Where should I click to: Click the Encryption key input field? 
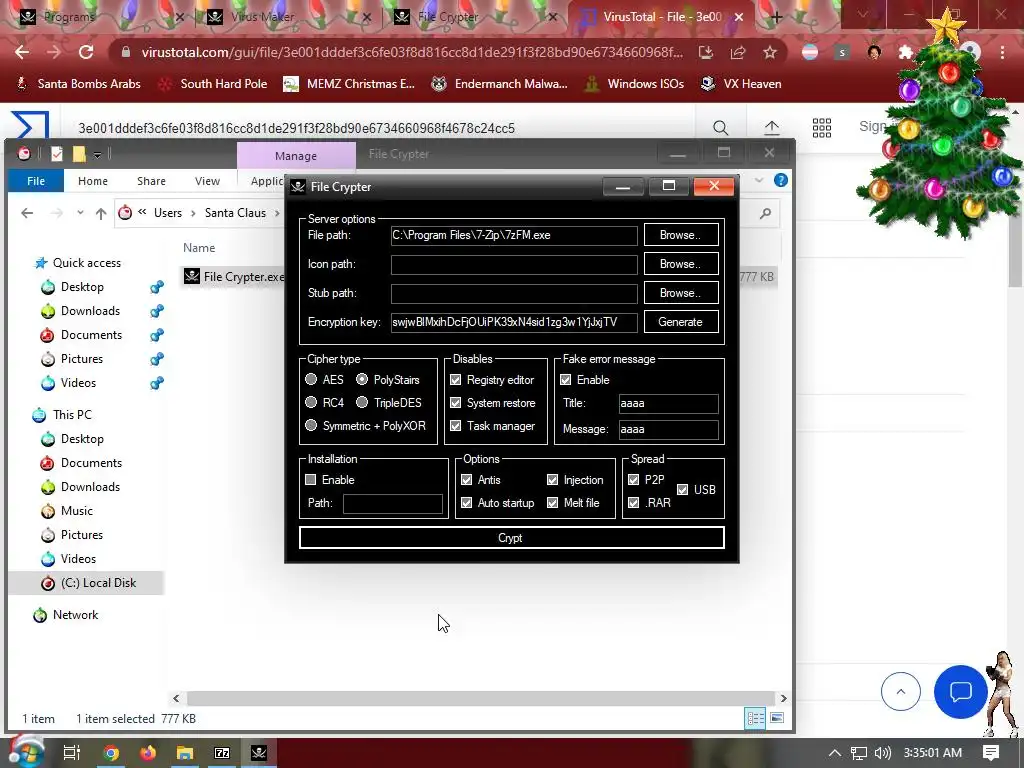[x=514, y=321]
